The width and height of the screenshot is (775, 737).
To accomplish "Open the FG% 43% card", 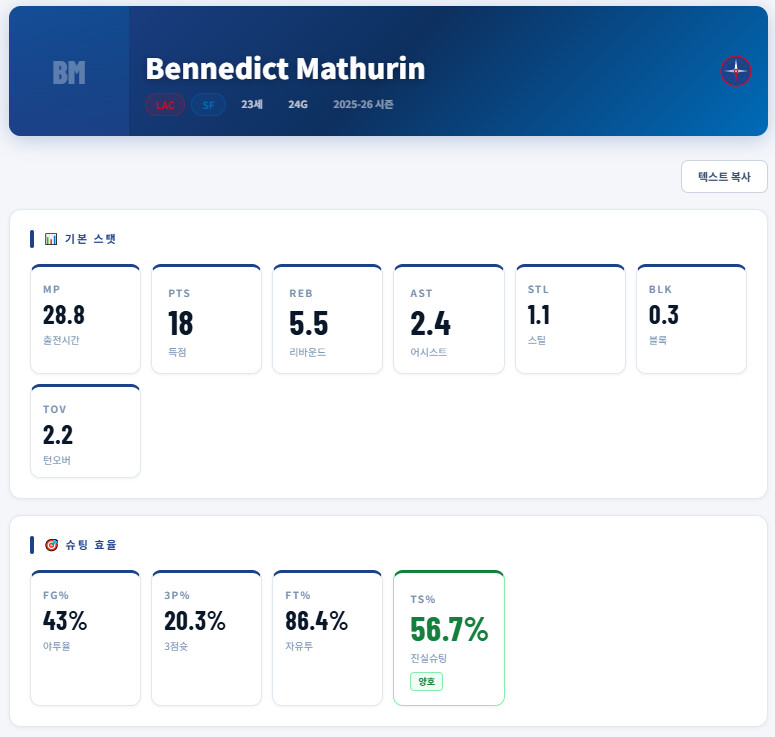I will tap(85, 638).
